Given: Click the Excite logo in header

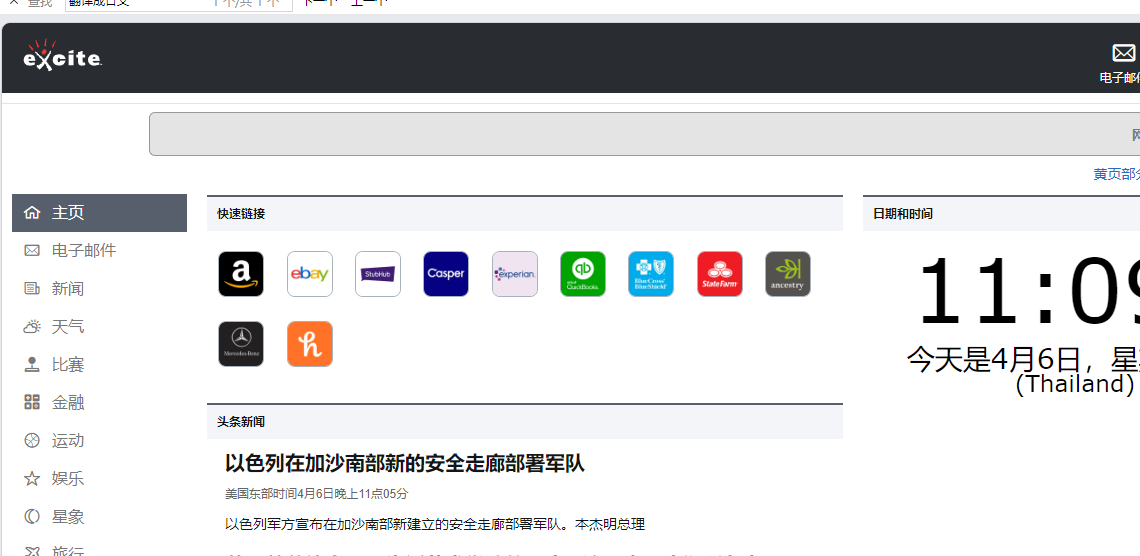Looking at the screenshot, I should click(x=62, y=55).
